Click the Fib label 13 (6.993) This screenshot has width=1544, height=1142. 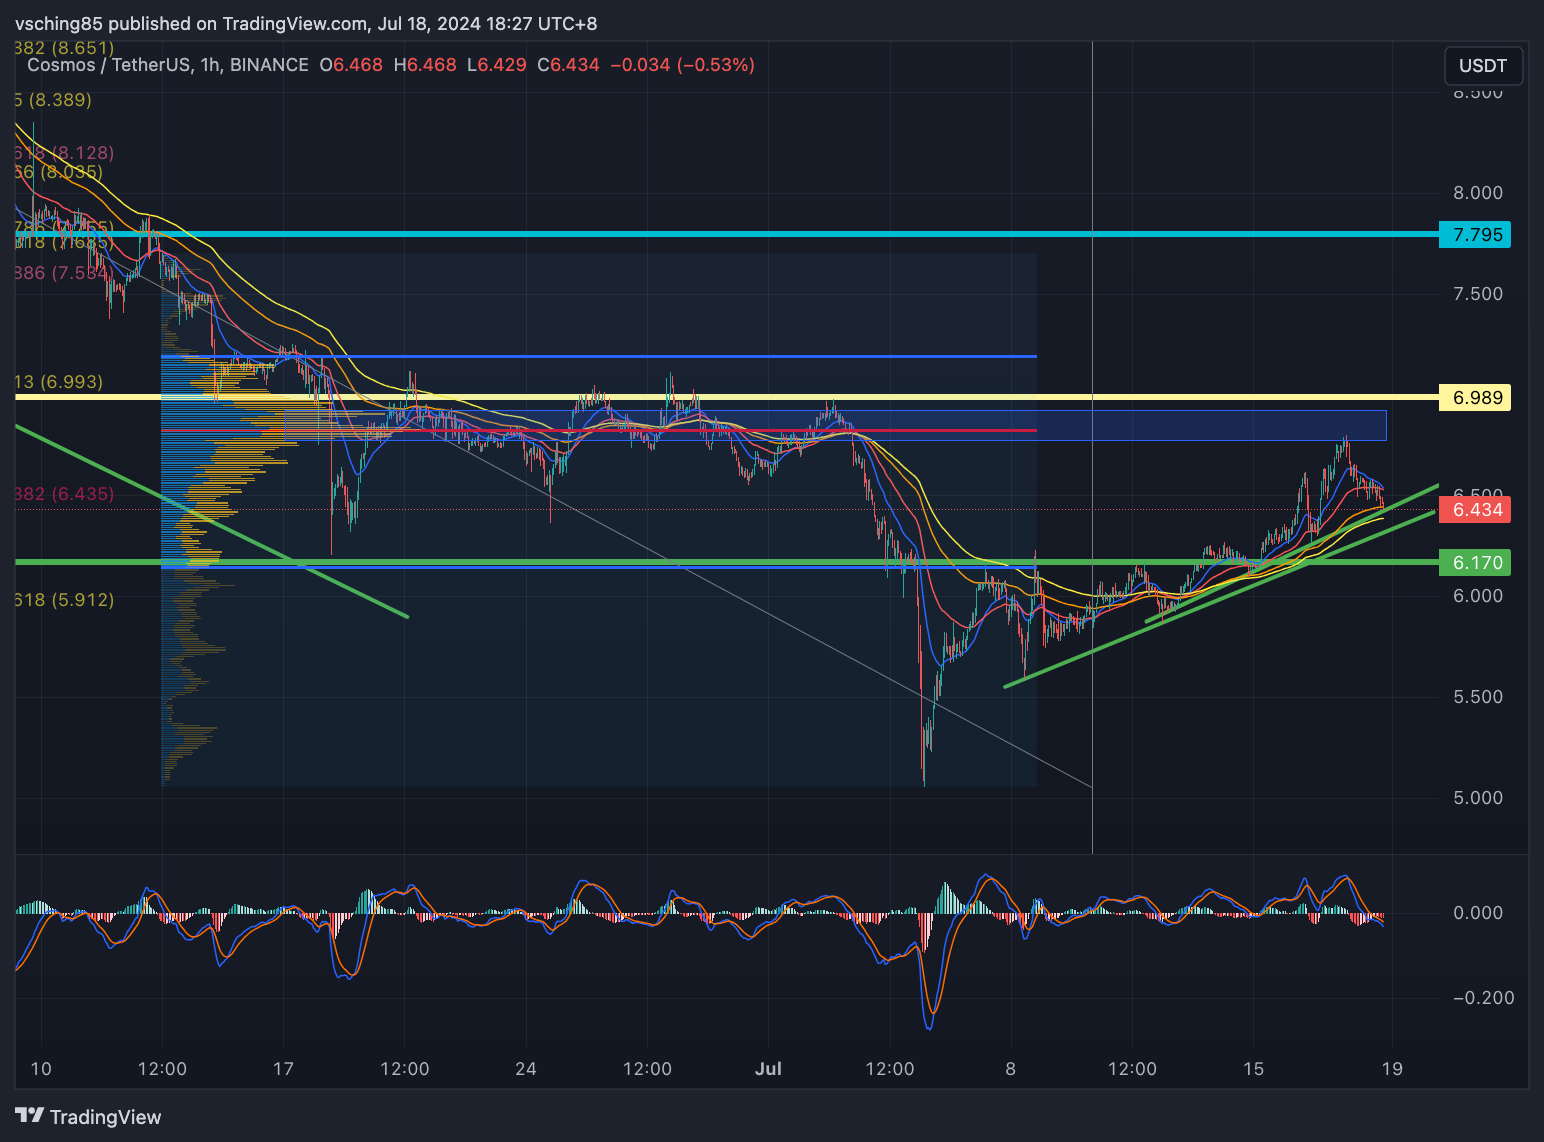click(x=59, y=382)
